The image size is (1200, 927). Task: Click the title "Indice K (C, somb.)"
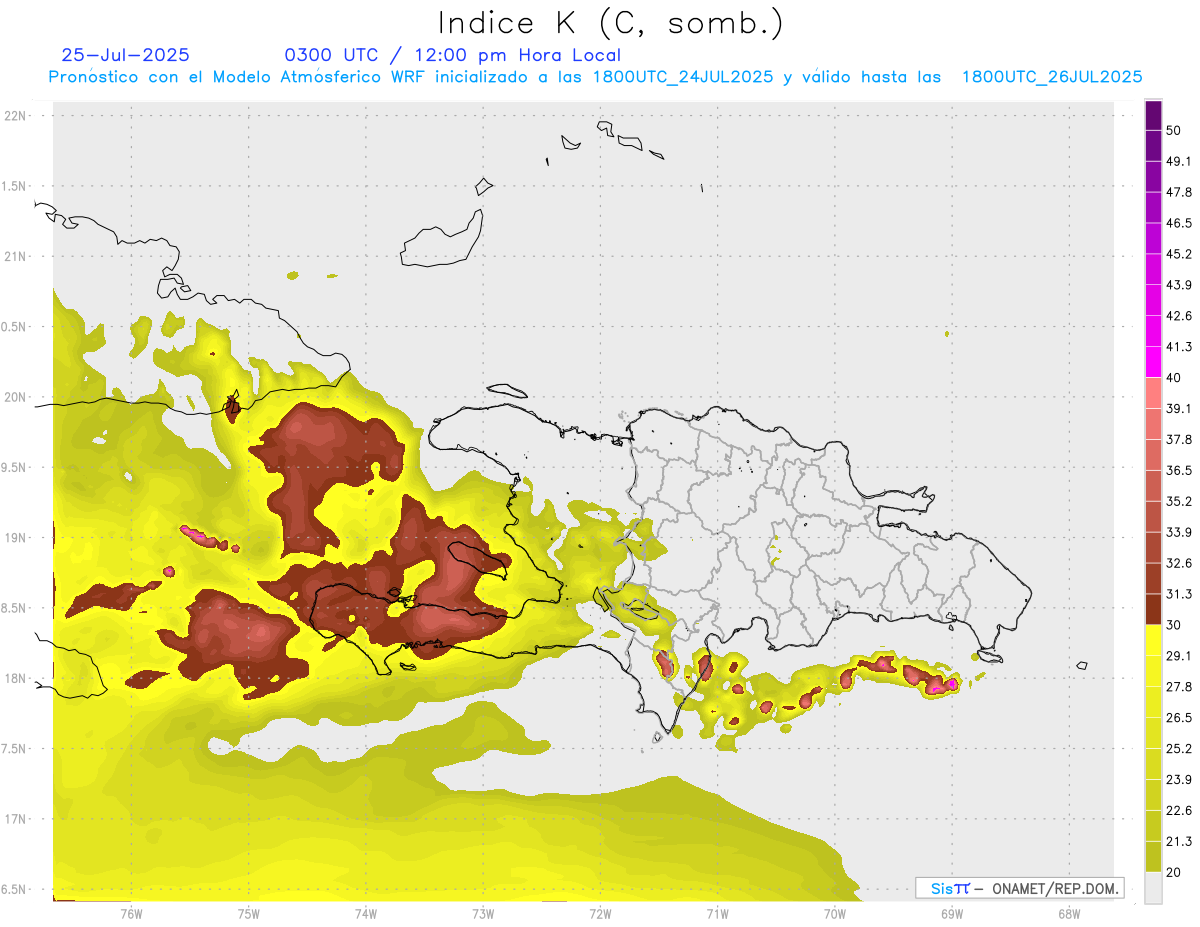point(611,23)
